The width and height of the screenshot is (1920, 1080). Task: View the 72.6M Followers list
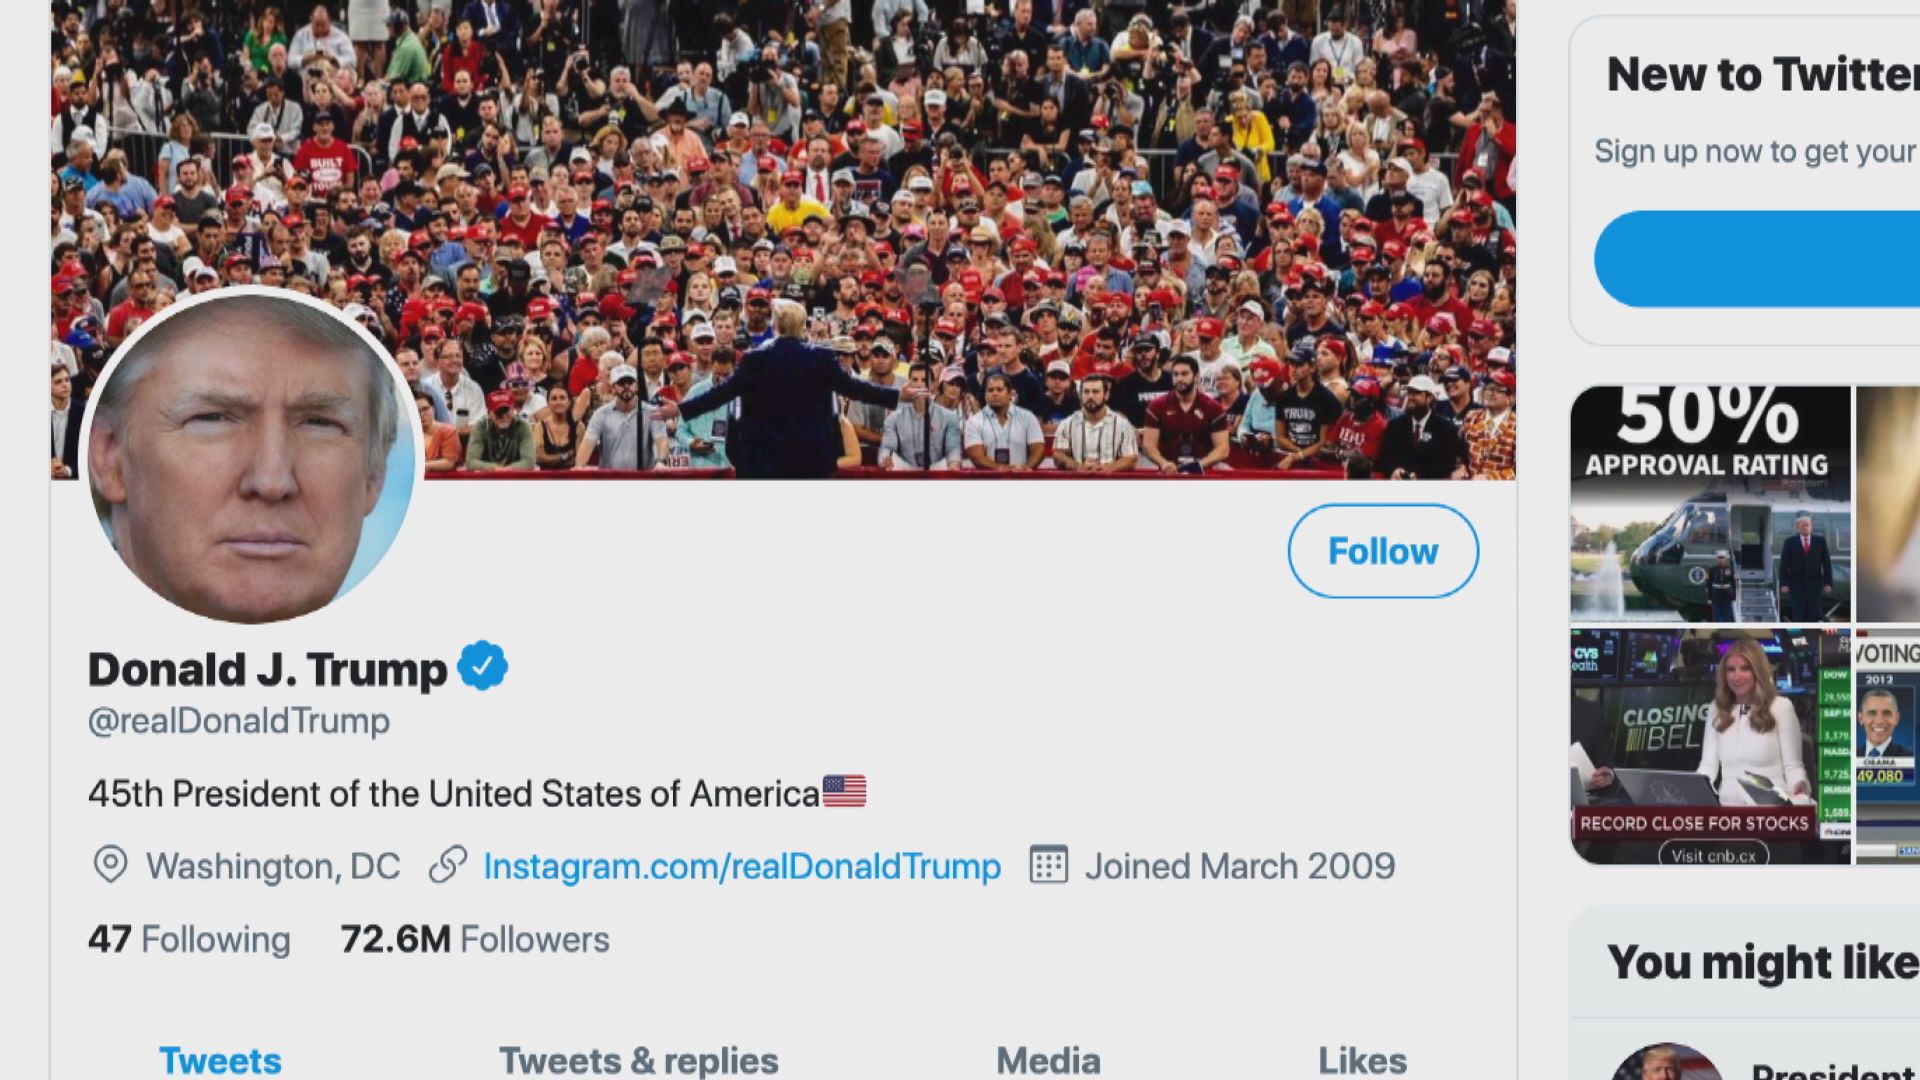coord(474,939)
